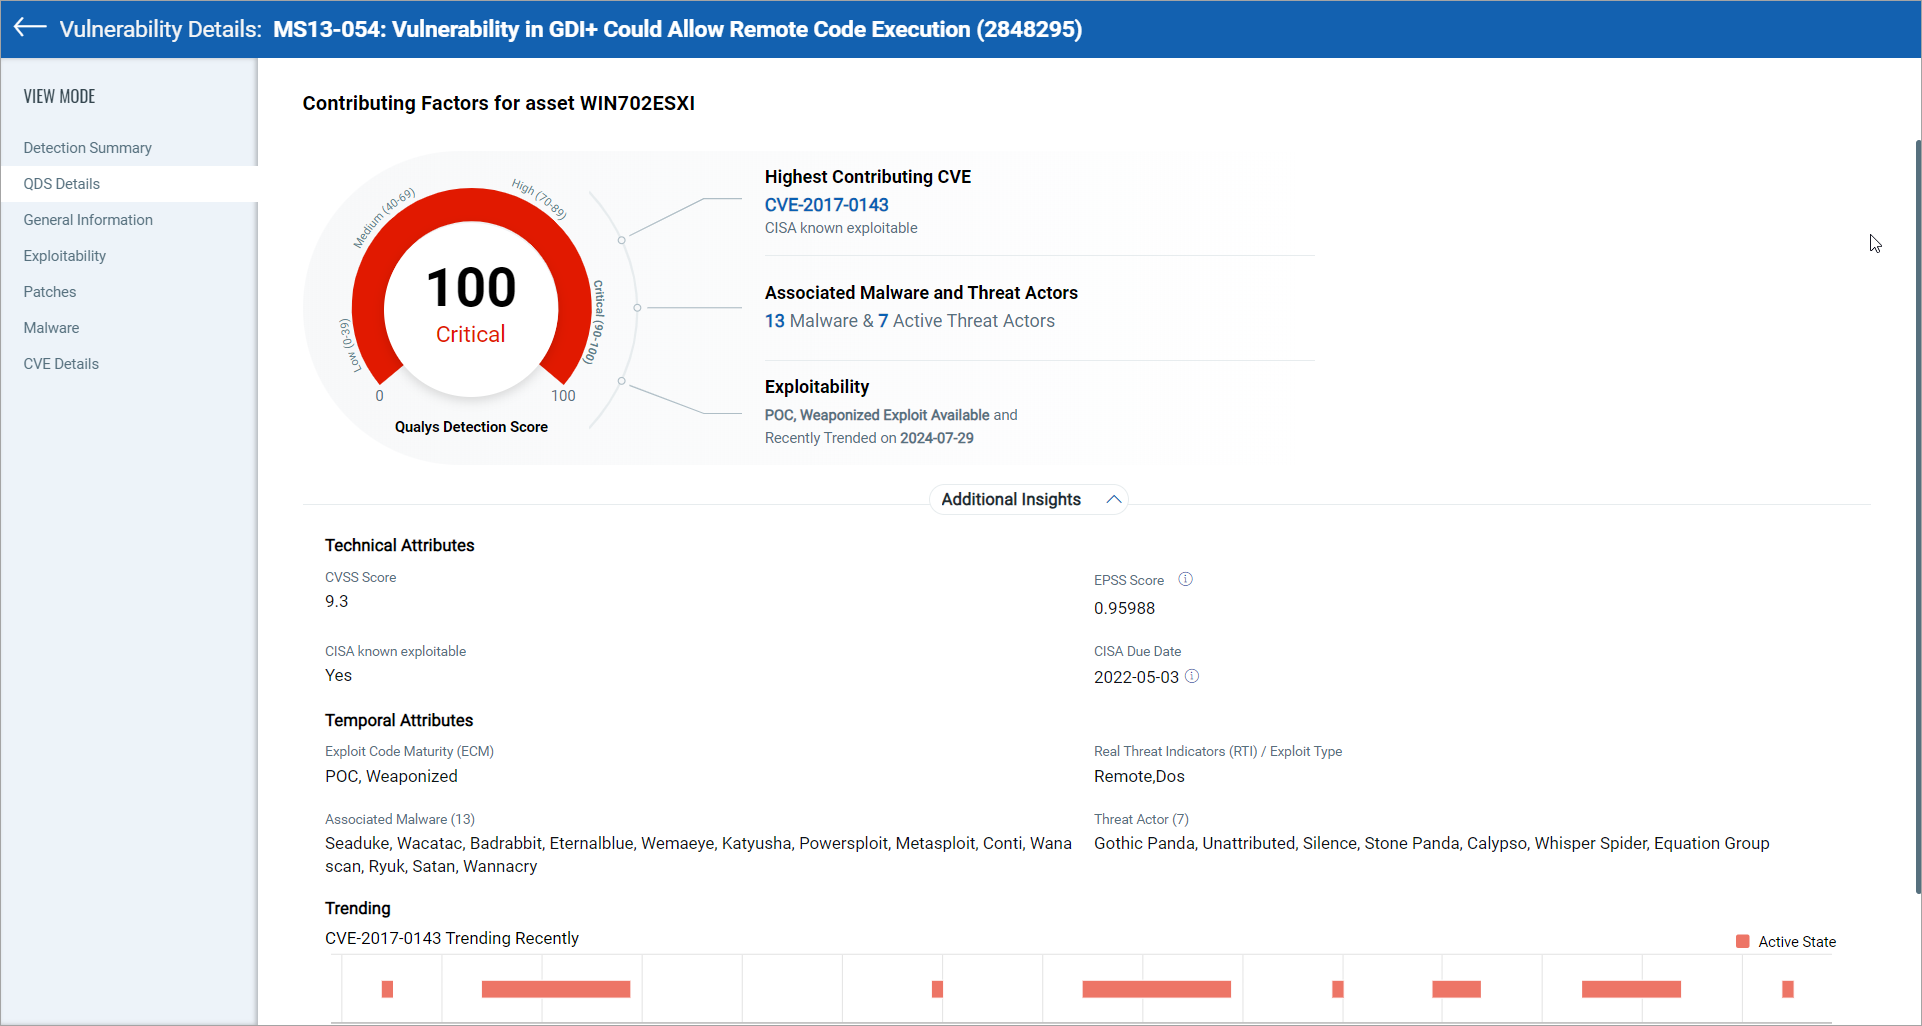The image size is (1922, 1026).
Task: Open Patches view
Action: tap(50, 292)
